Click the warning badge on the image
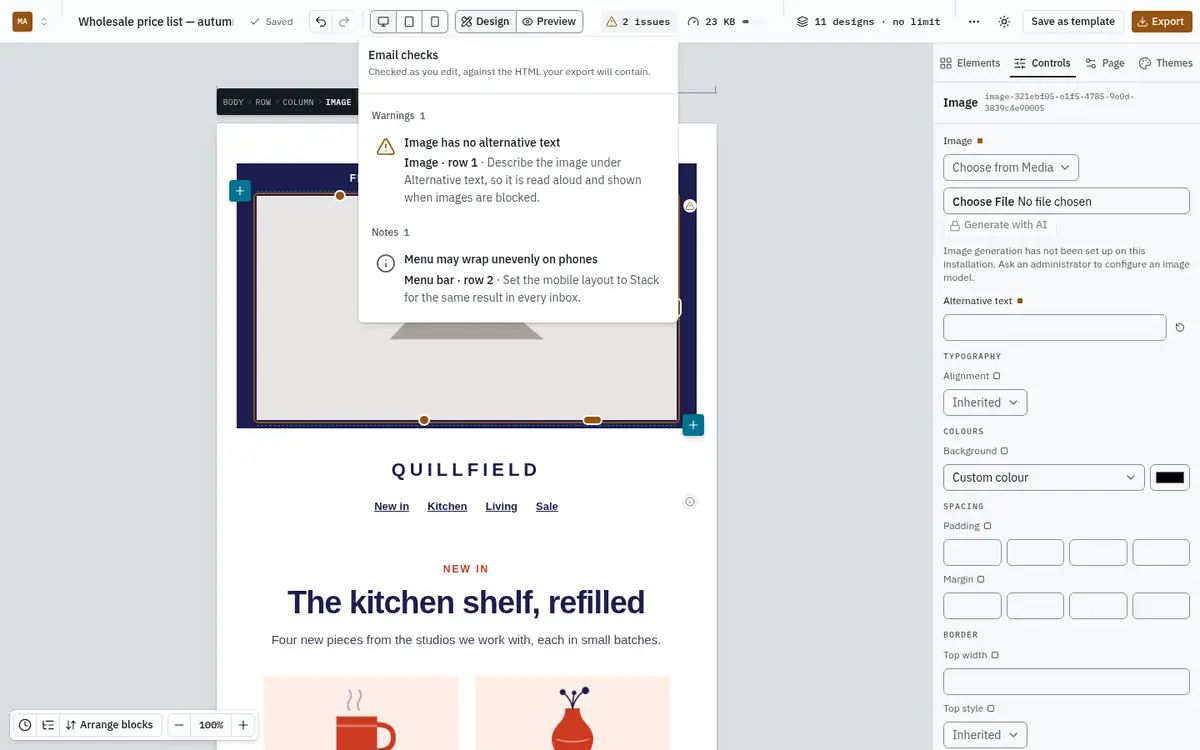Screen dimensions: 1200x750 [689, 205]
